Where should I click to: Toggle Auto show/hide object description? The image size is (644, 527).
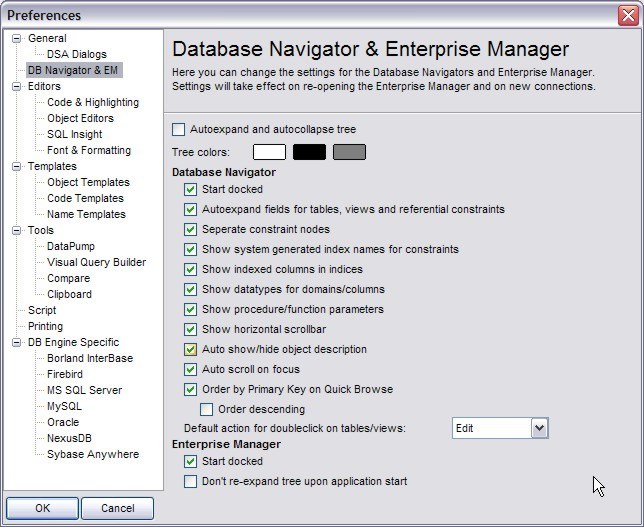[190, 350]
